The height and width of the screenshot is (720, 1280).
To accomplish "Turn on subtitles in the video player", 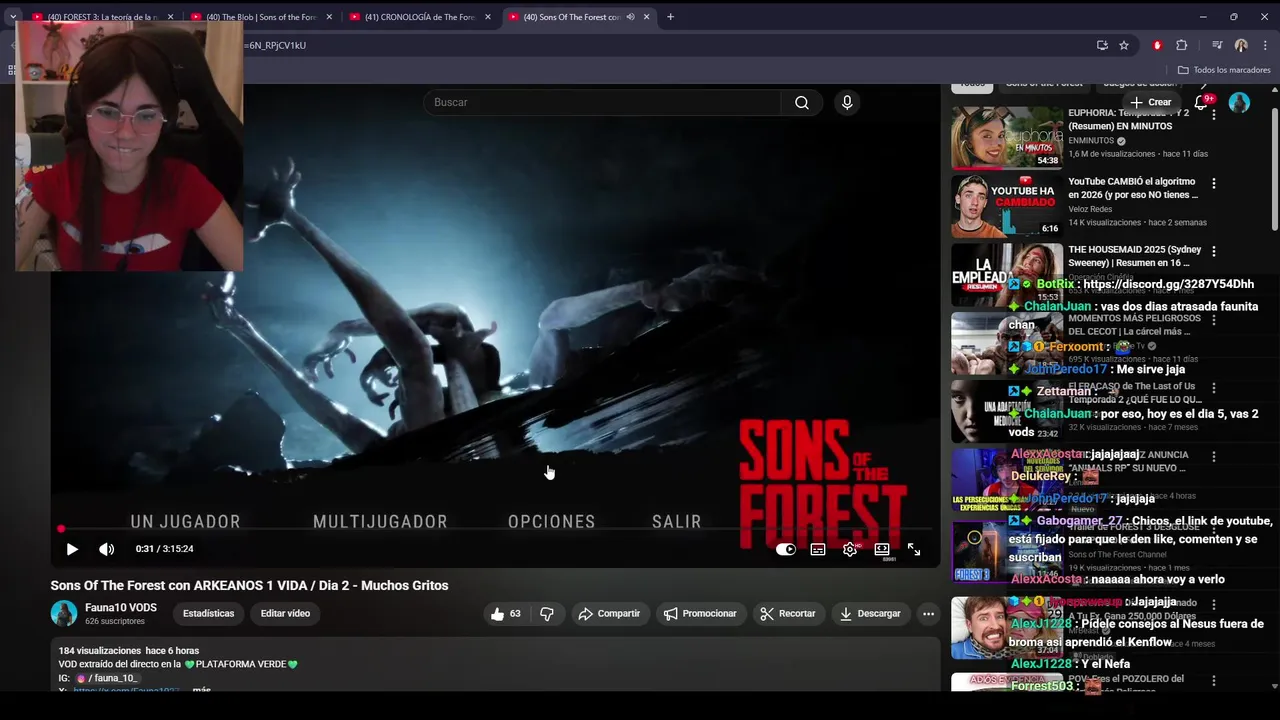I will (818, 549).
